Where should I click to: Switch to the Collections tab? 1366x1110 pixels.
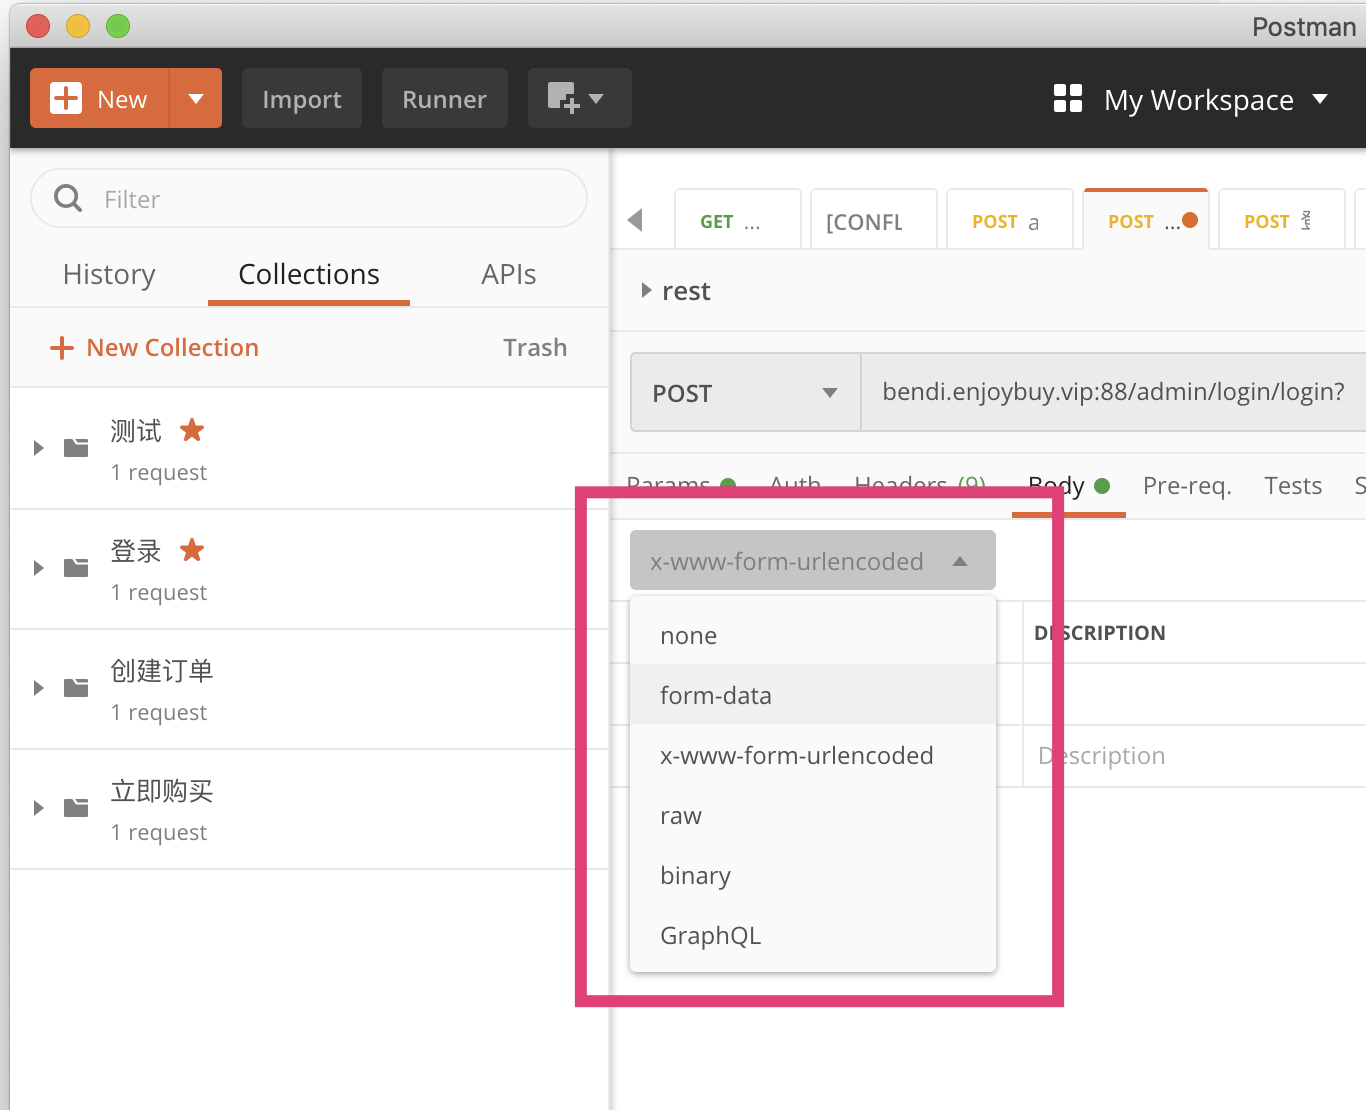pyautogui.click(x=309, y=274)
